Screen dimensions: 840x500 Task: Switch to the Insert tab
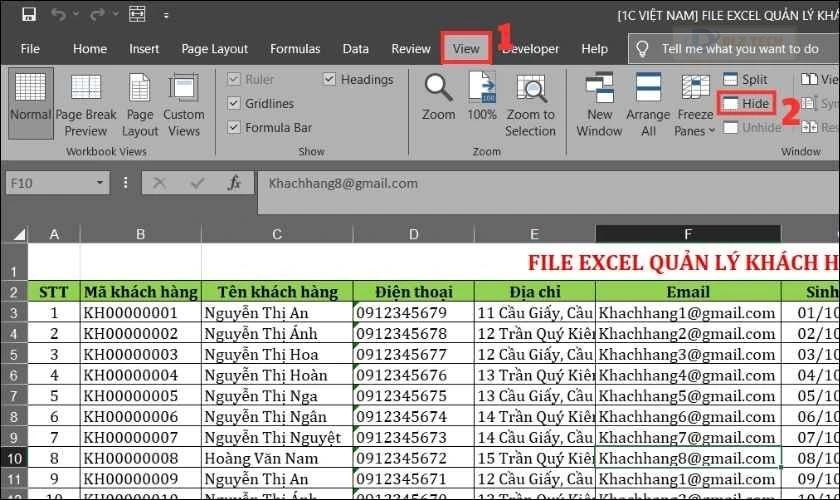coord(144,49)
